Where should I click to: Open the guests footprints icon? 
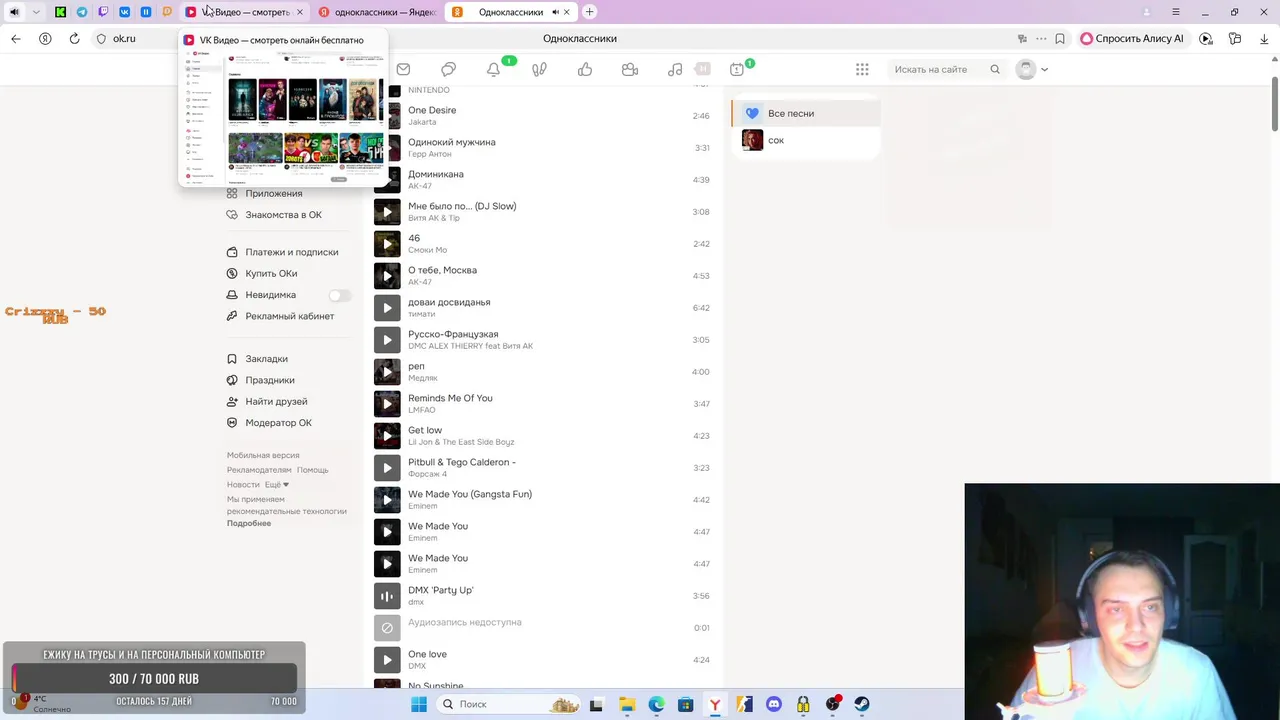click(539, 69)
